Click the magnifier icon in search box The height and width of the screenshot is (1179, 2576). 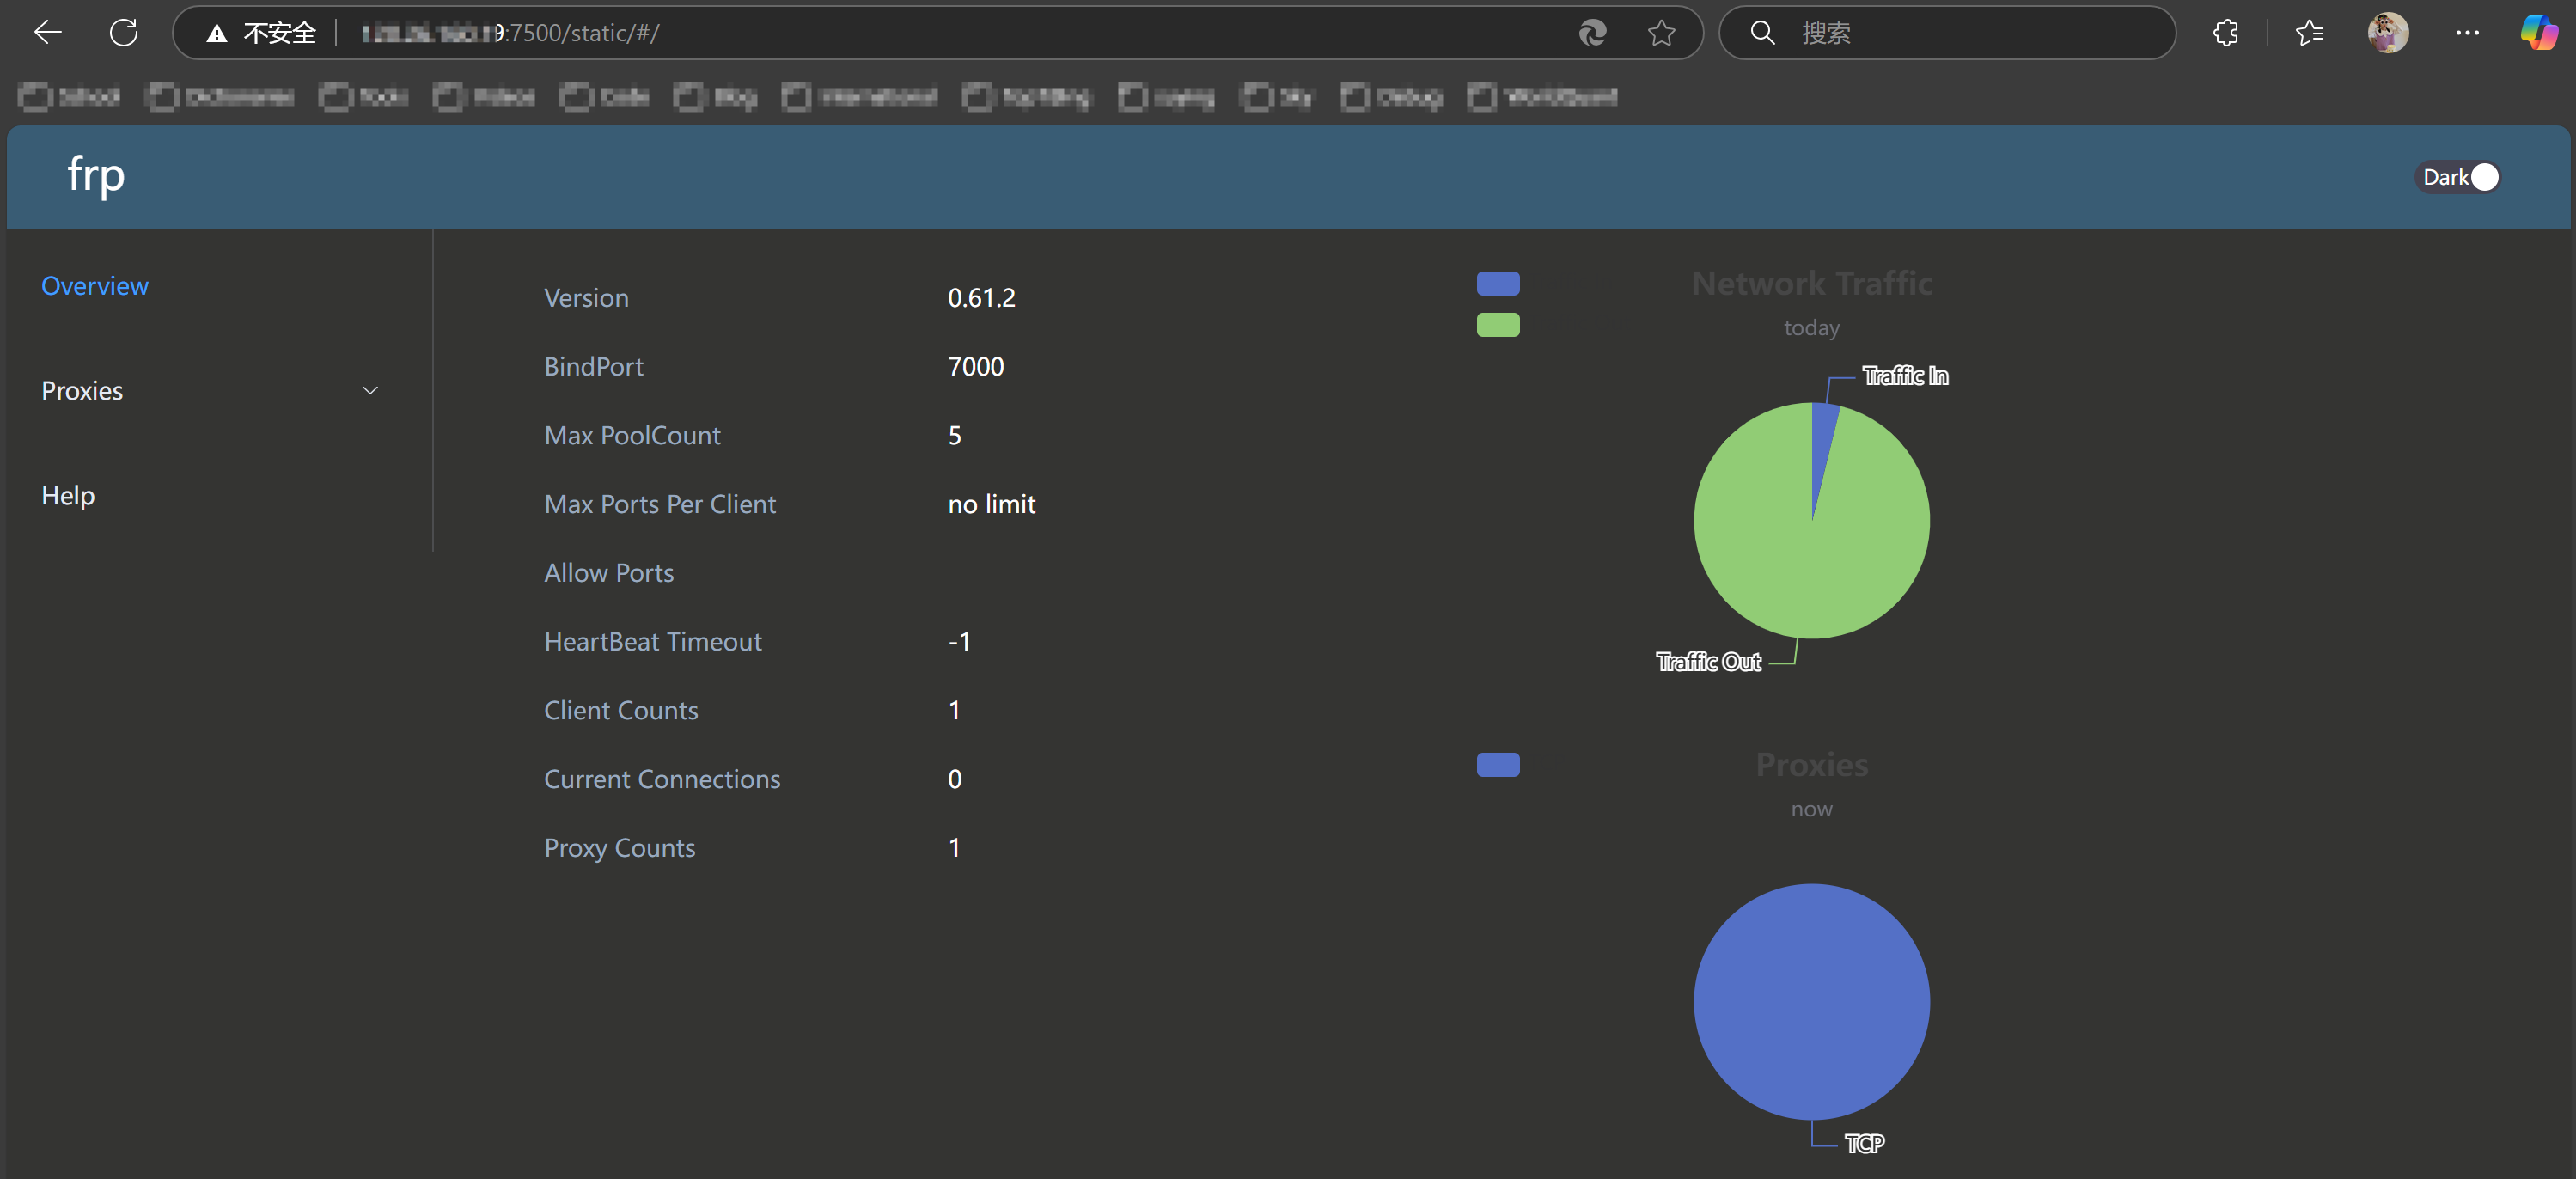pos(1762,33)
